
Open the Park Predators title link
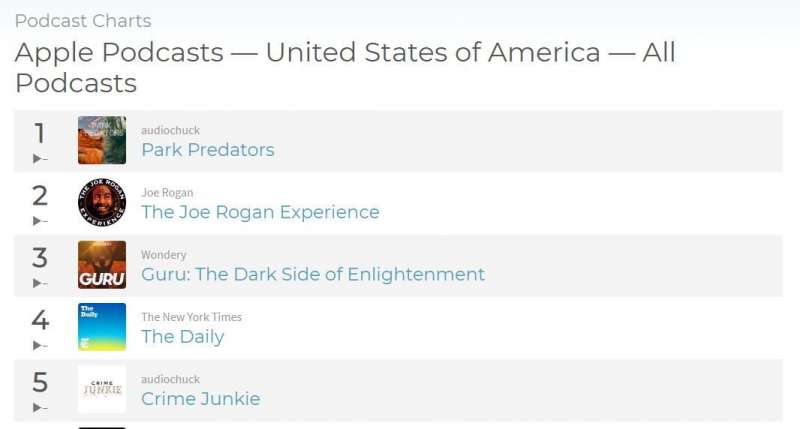pos(208,150)
